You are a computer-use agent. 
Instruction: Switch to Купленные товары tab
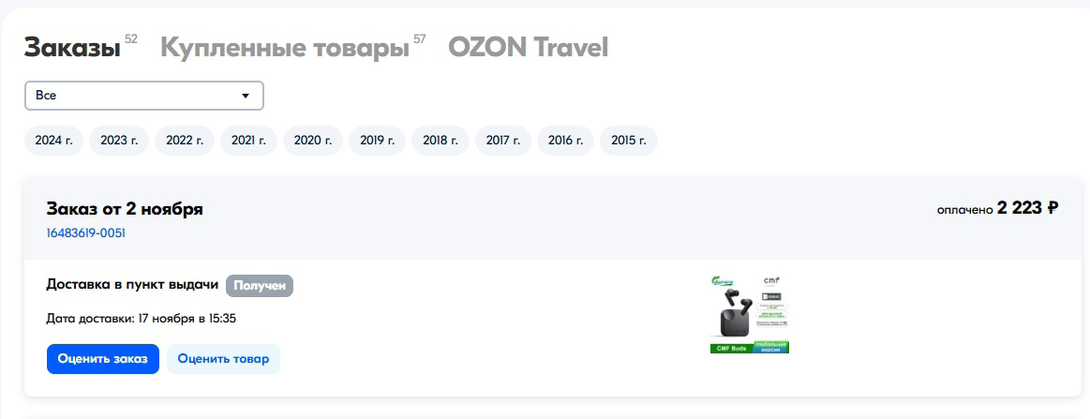click(x=284, y=47)
